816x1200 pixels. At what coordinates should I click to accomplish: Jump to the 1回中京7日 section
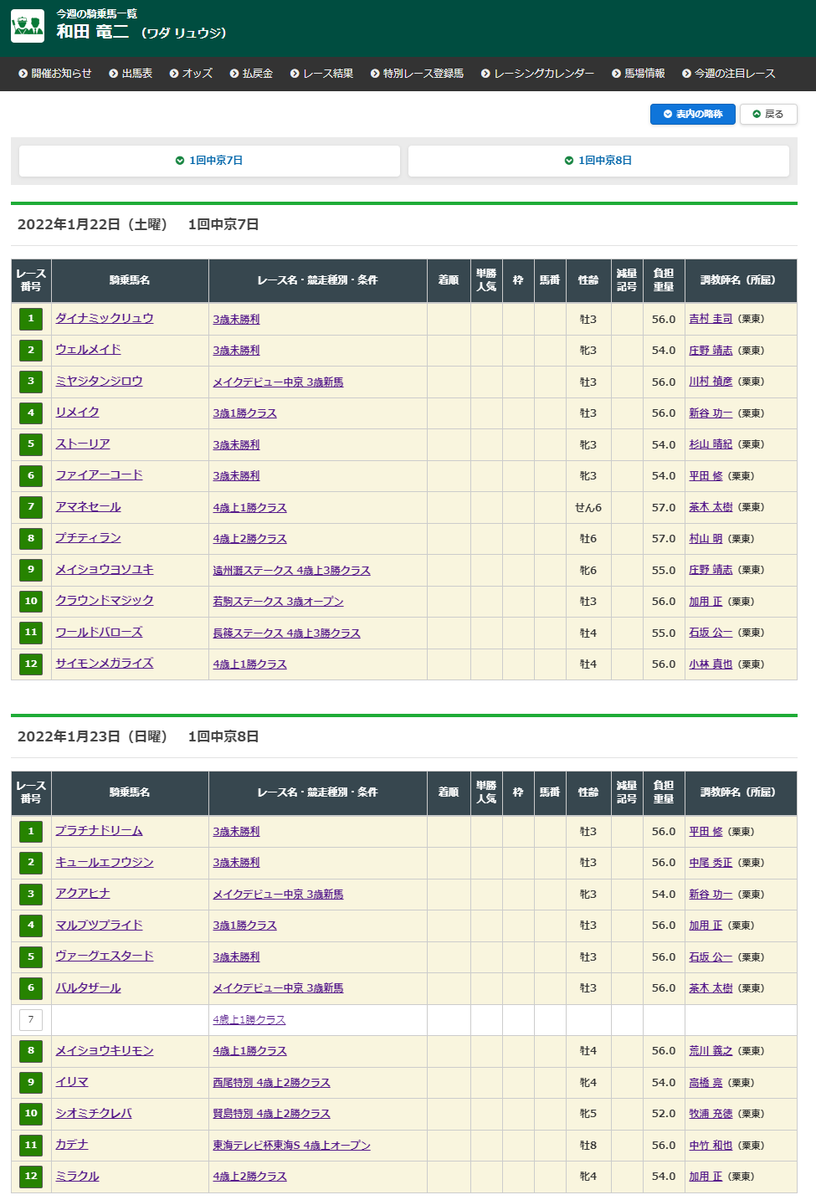[210, 161]
